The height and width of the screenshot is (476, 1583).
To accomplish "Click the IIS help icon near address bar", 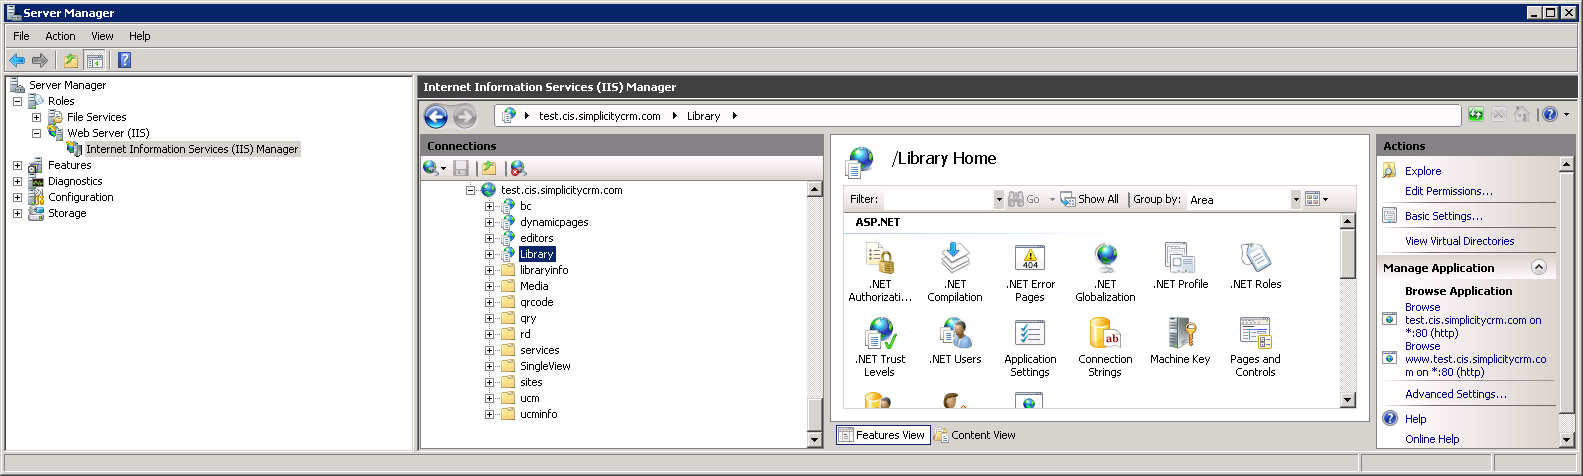I will click(1550, 115).
